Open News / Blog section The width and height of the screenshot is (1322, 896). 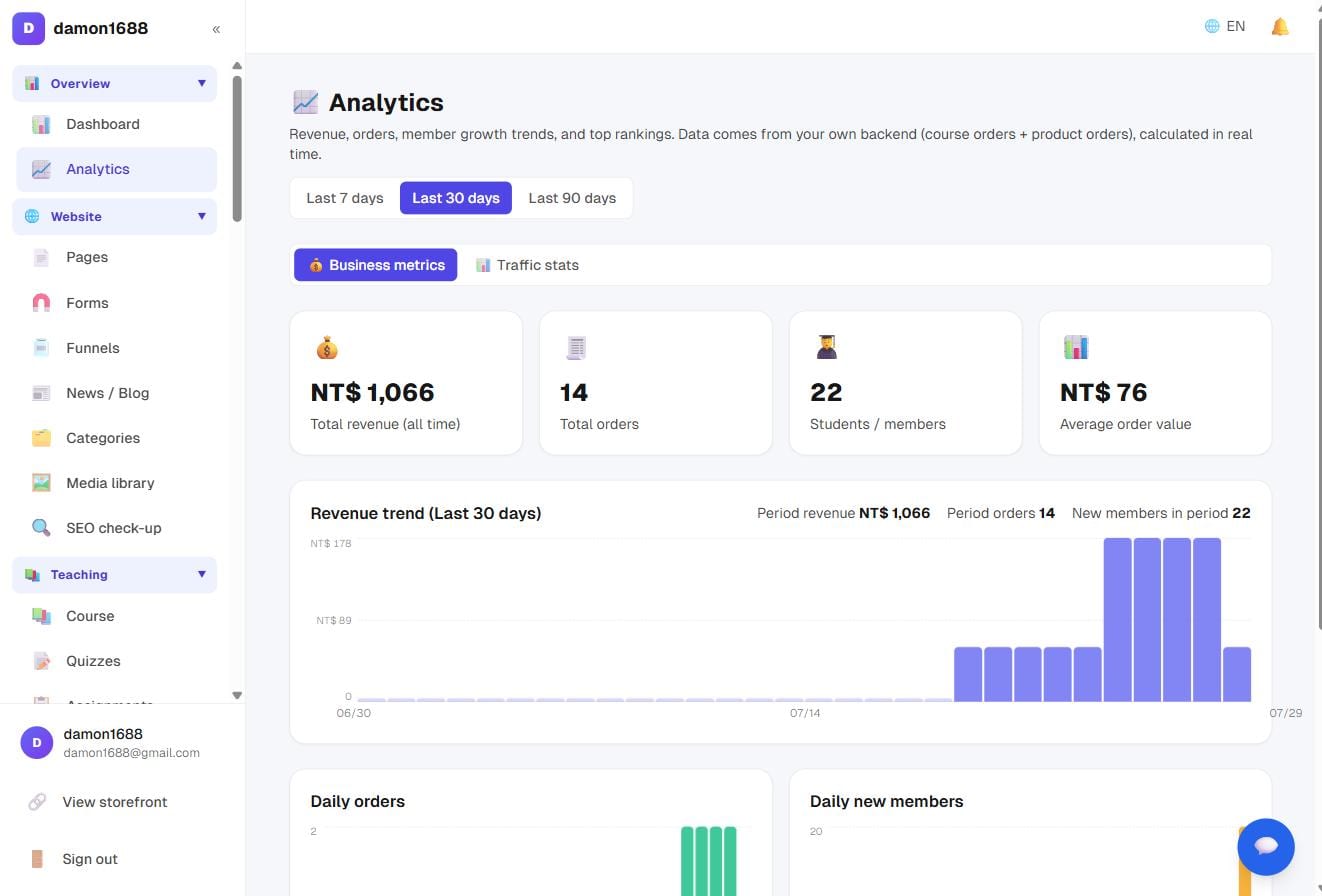[x=116, y=393]
